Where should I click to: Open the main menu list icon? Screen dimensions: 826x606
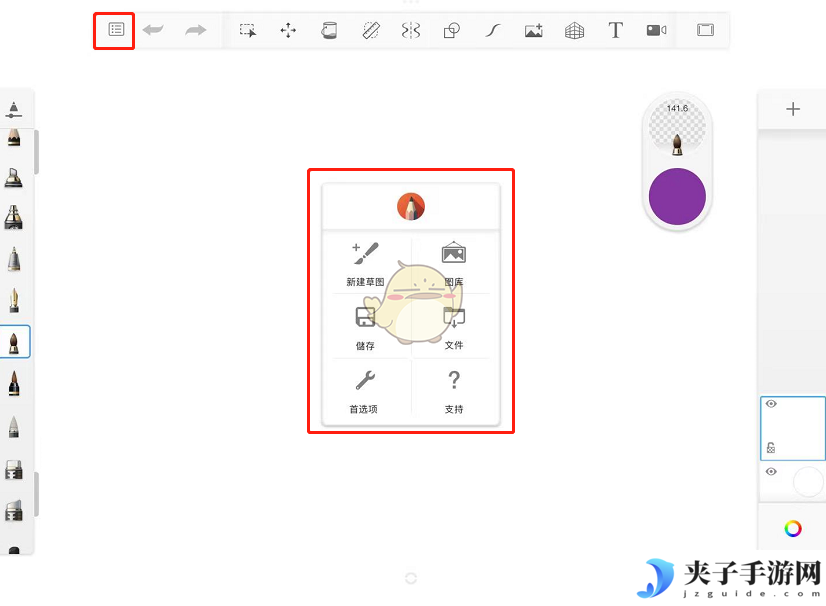[x=116, y=30]
